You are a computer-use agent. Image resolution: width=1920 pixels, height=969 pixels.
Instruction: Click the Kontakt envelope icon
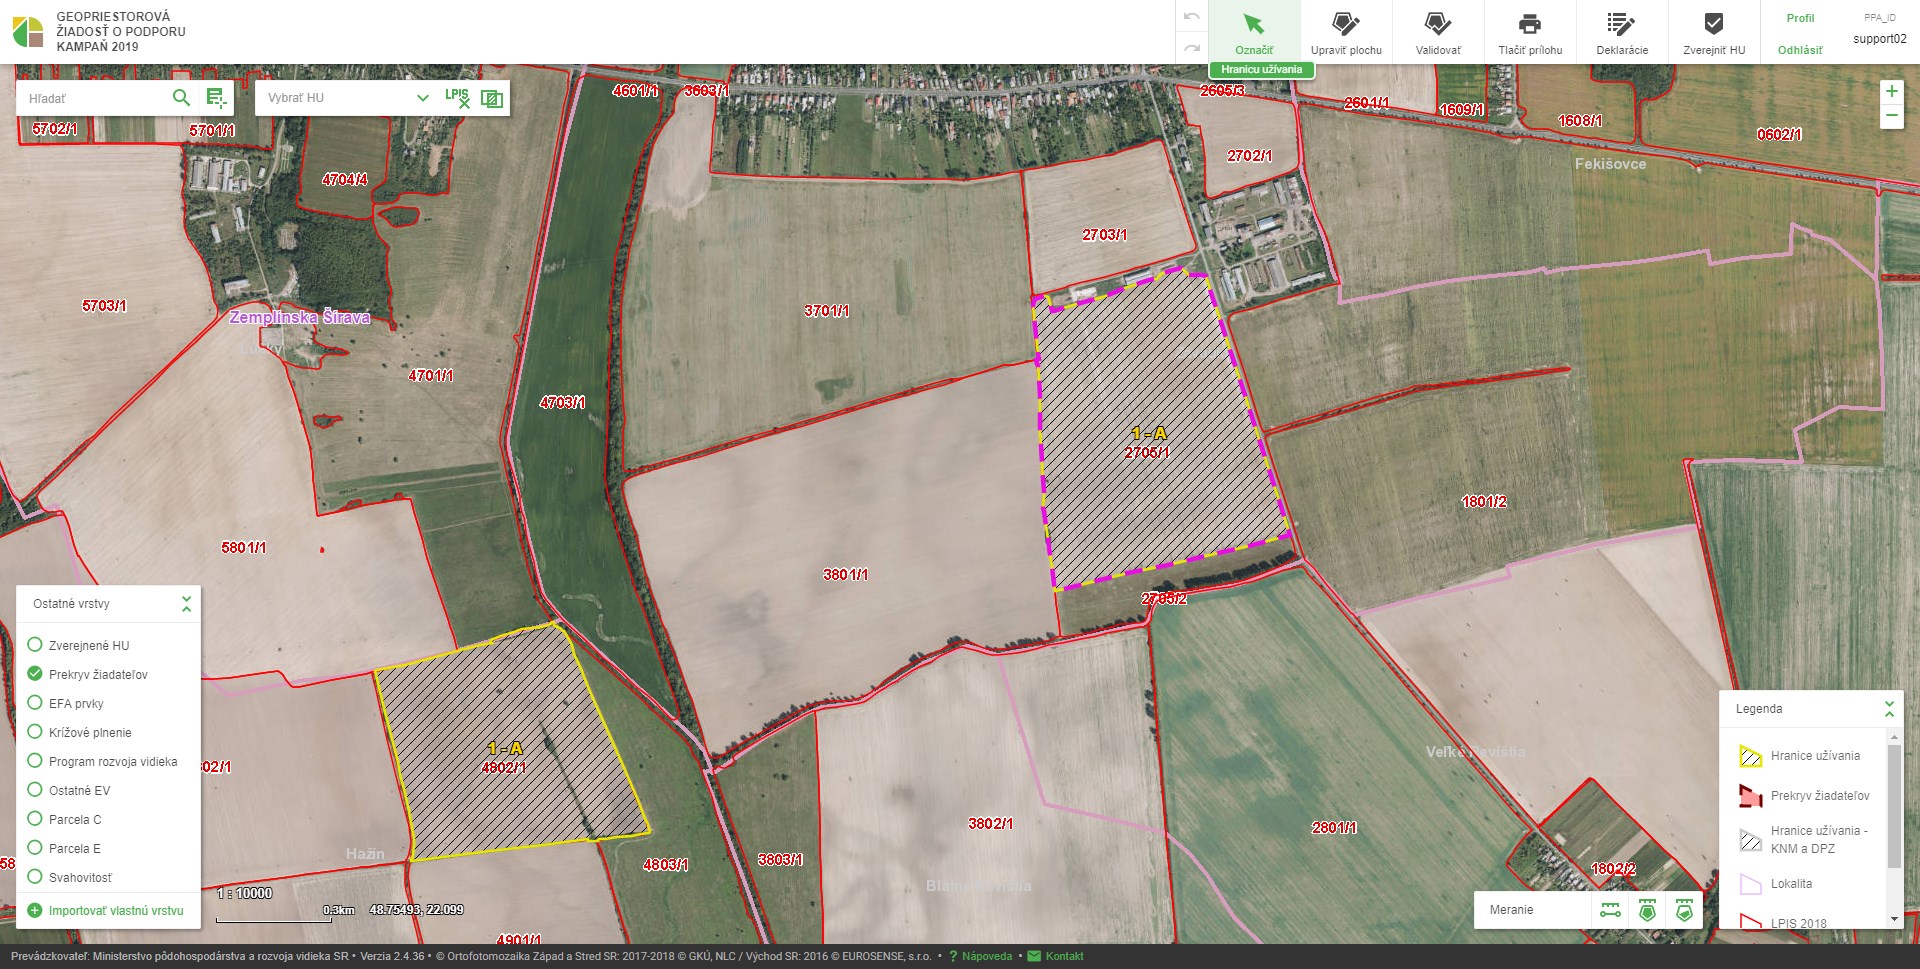click(x=1034, y=956)
